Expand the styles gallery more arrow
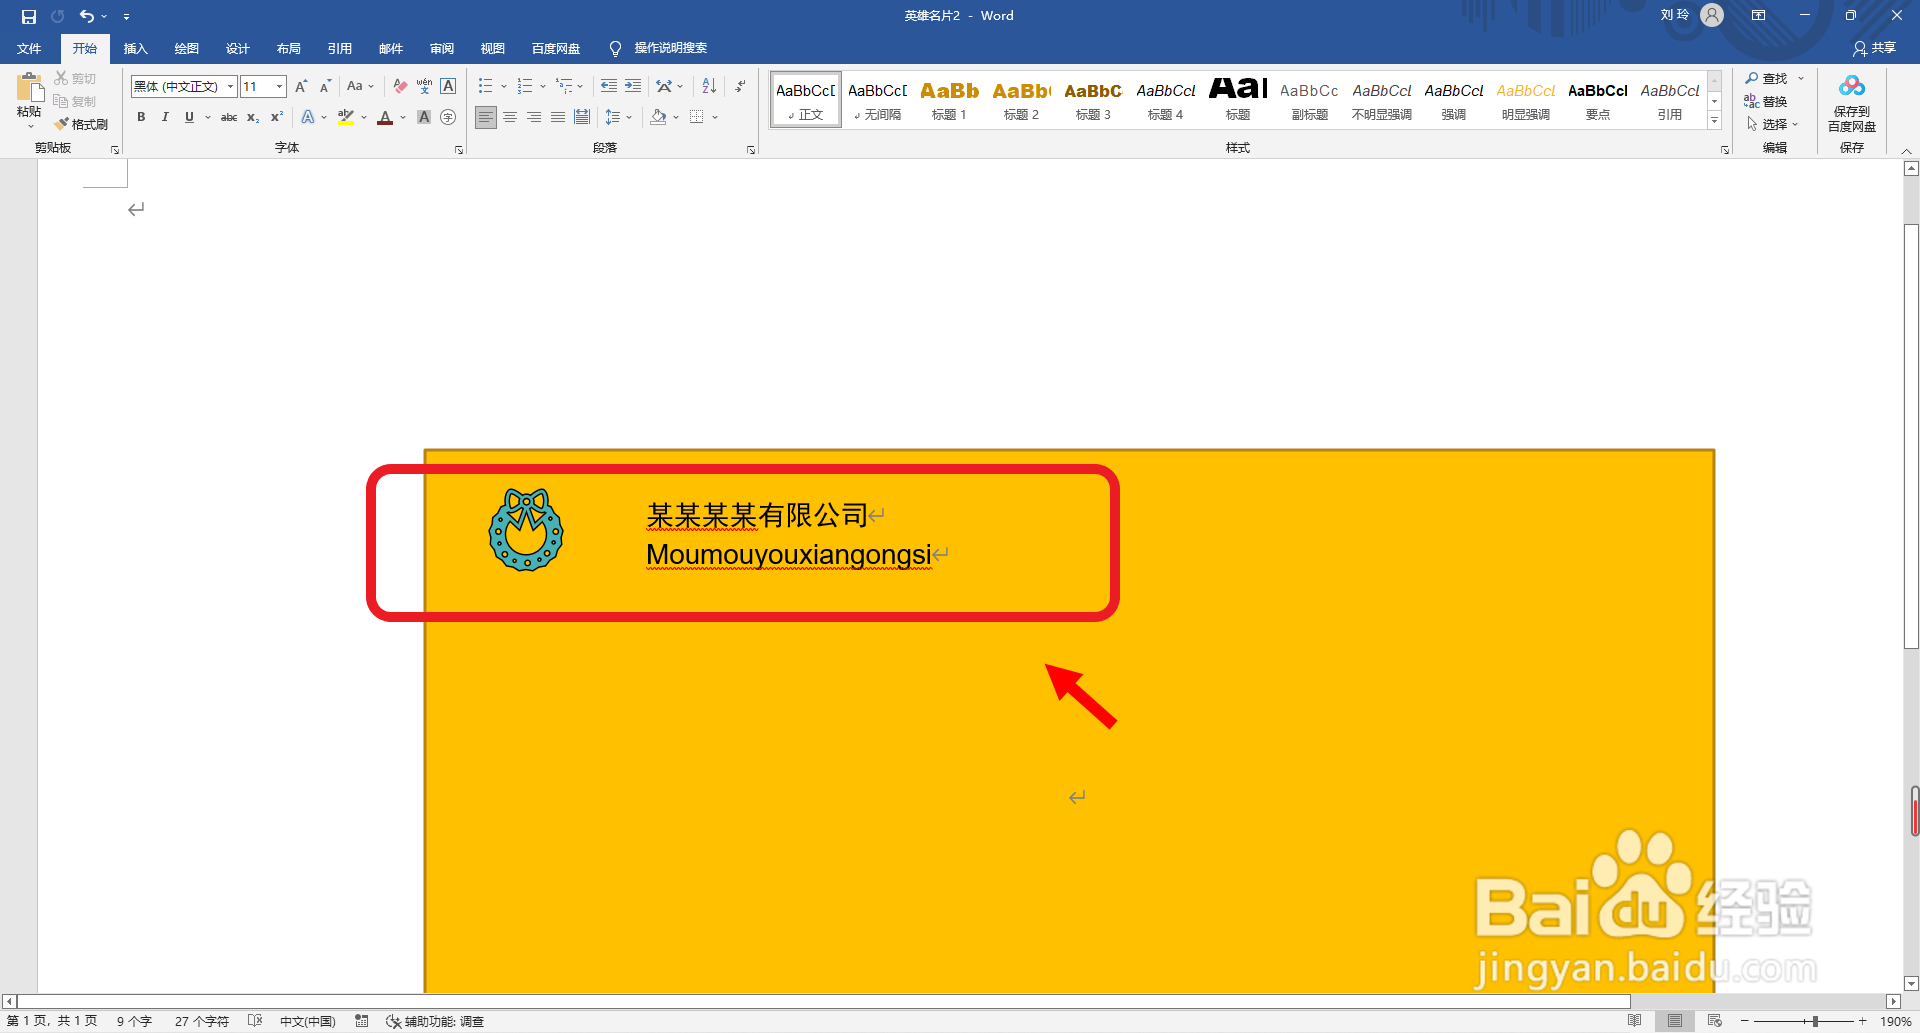The image size is (1920, 1033). click(x=1714, y=120)
